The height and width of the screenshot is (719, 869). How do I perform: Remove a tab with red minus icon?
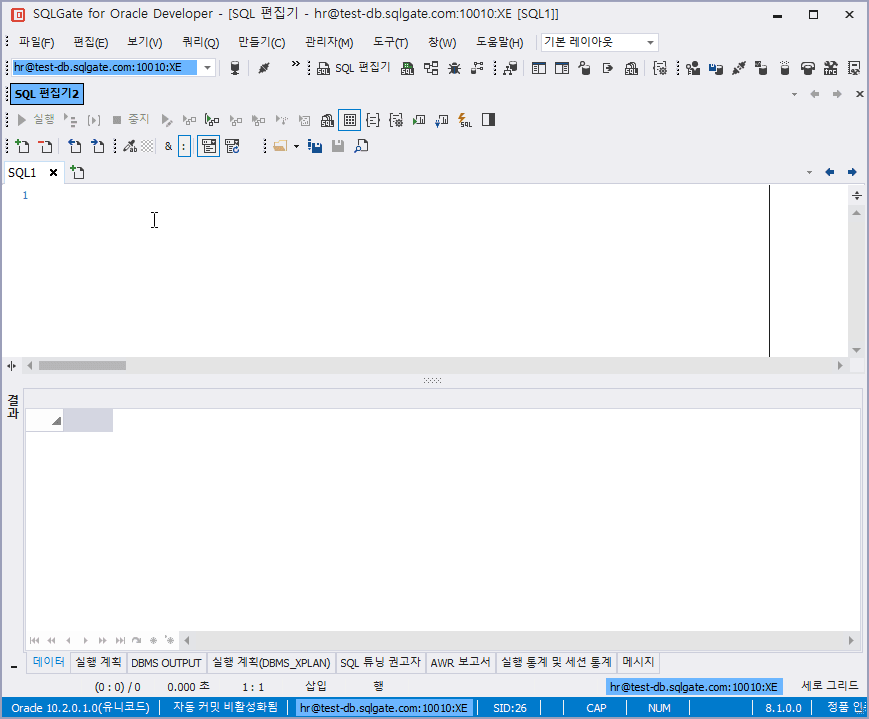click(45, 146)
